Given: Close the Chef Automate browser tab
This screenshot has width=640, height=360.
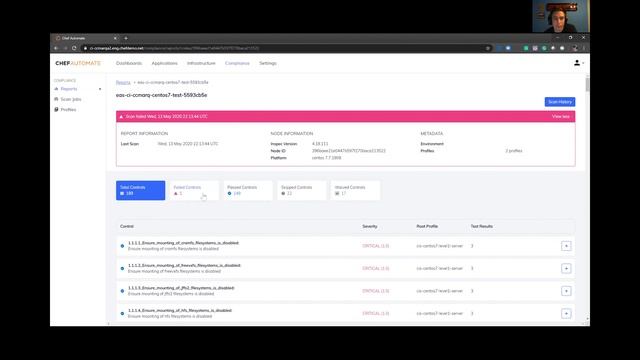Looking at the screenshot, I should click(115, 38).
